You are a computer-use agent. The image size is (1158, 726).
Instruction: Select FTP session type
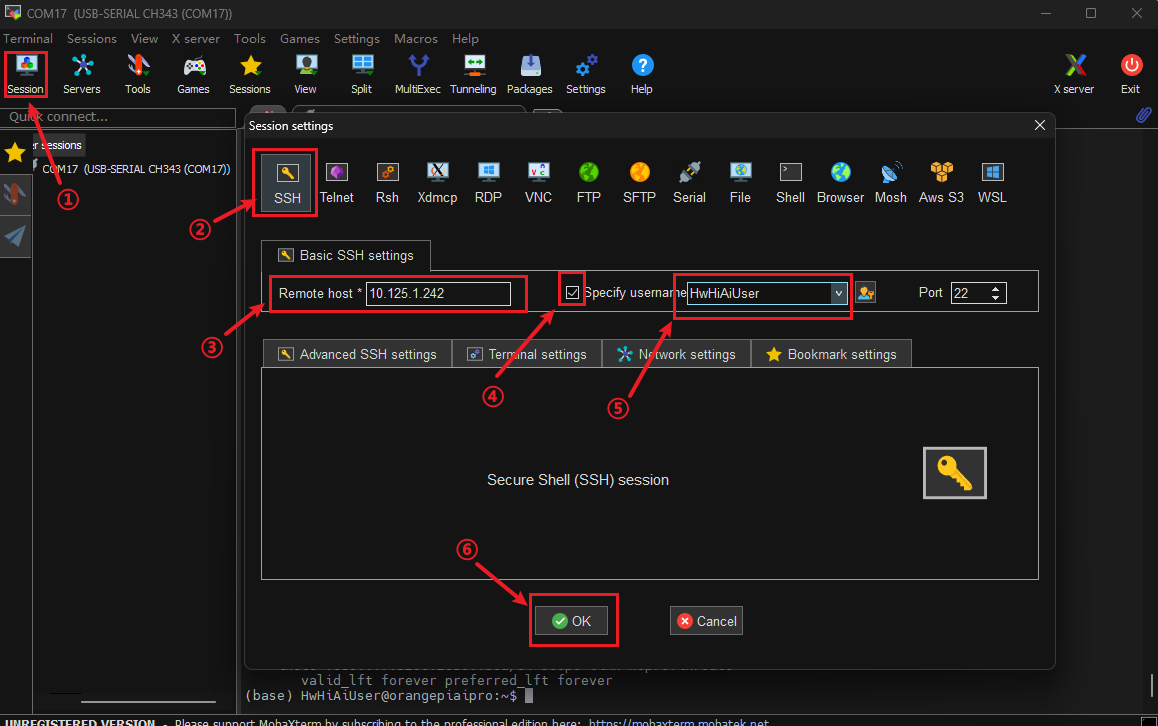click(589, 183)
